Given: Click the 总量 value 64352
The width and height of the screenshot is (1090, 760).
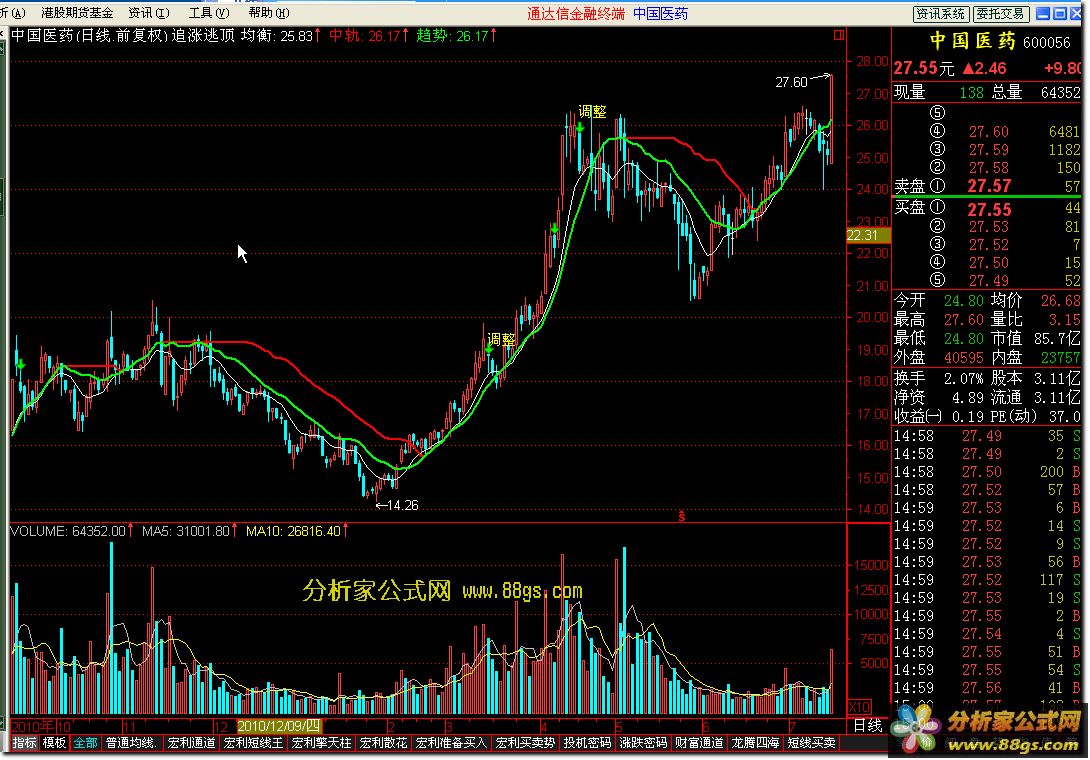Looking at the screenshot, I should [1060, 92].
